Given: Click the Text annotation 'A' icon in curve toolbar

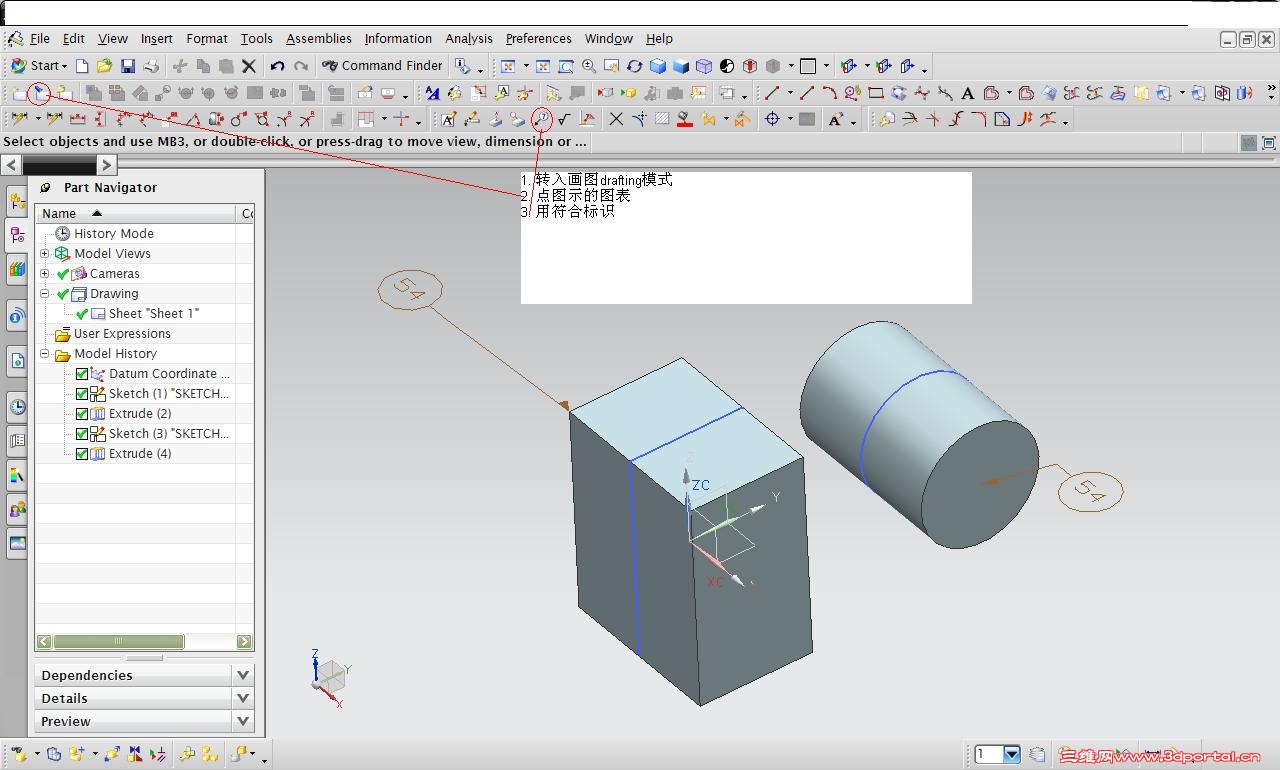Looking at the screenshot, I should tap(967, 93).
